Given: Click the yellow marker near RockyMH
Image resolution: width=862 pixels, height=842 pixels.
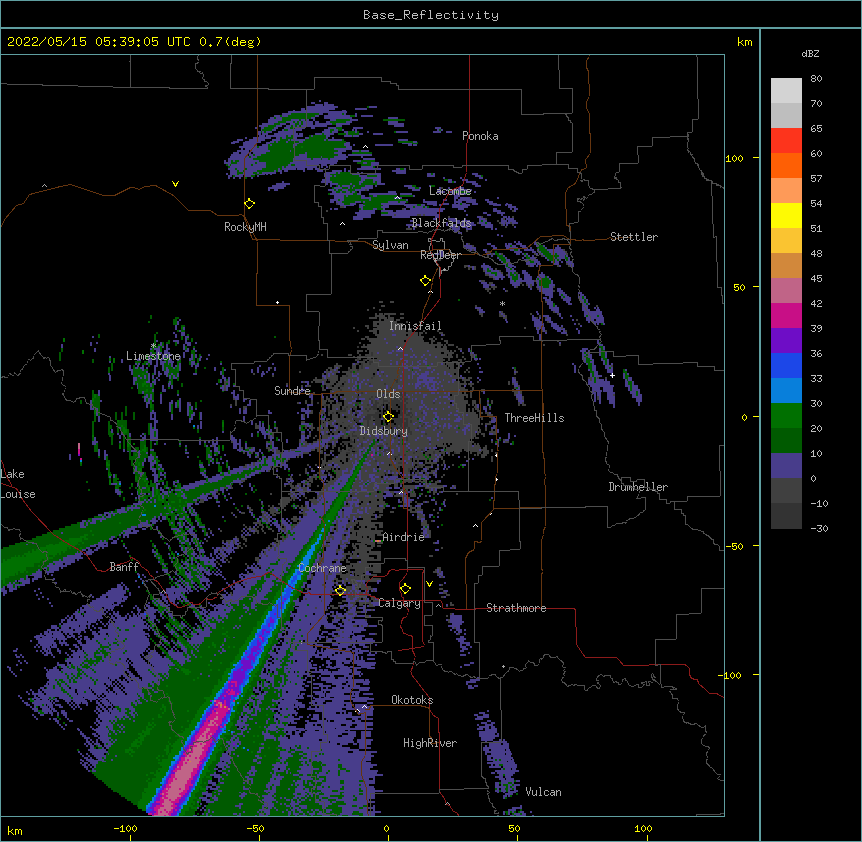Looking at the screenshot, I should (250, 204).
